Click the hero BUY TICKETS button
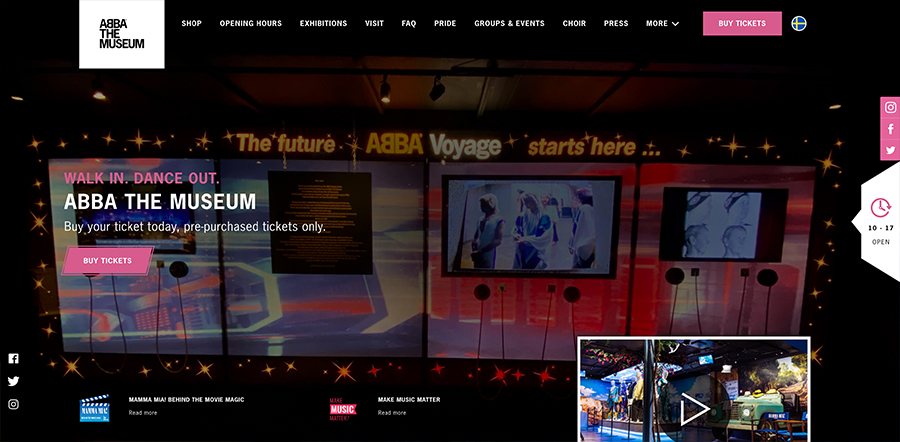 coord(107,261)
